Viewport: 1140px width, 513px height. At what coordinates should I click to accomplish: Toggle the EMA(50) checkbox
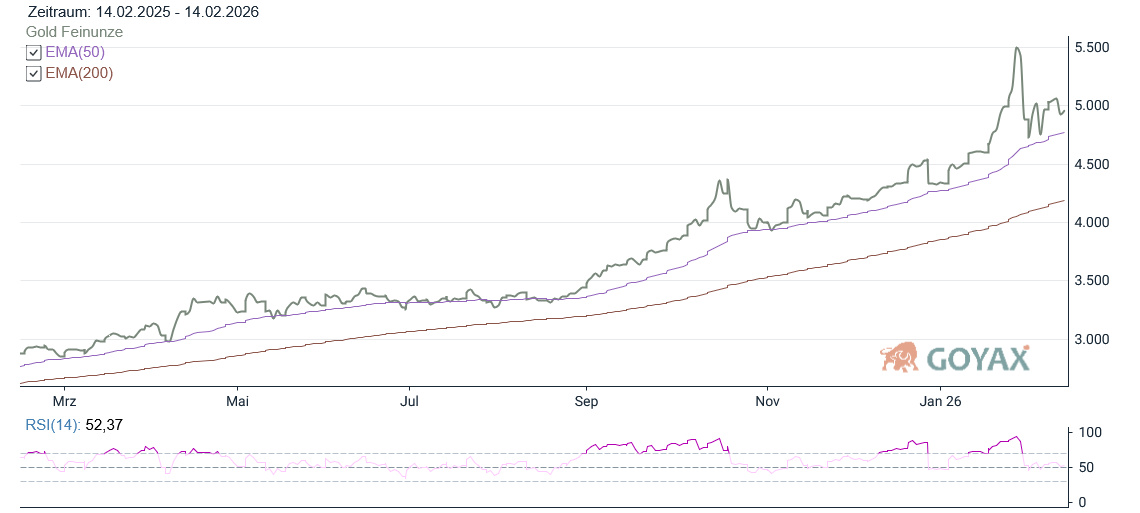[x=33, y=53]
